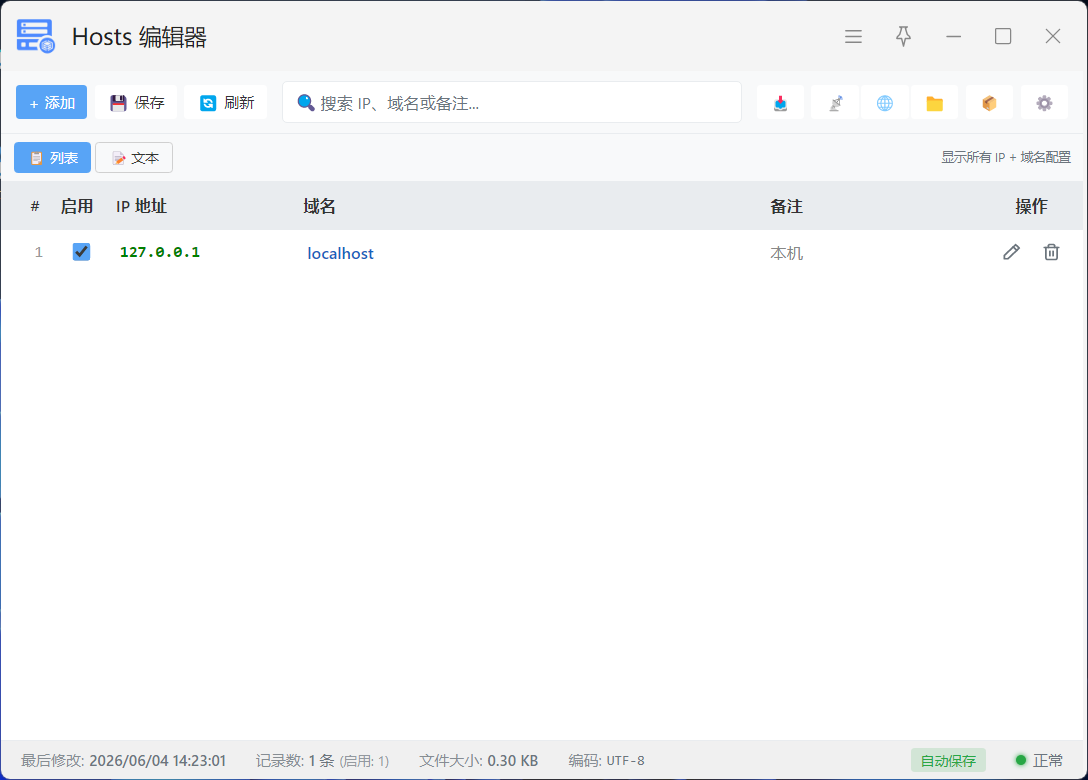Uncheck the enabled box for 127.0.0.1

(81, 252)
